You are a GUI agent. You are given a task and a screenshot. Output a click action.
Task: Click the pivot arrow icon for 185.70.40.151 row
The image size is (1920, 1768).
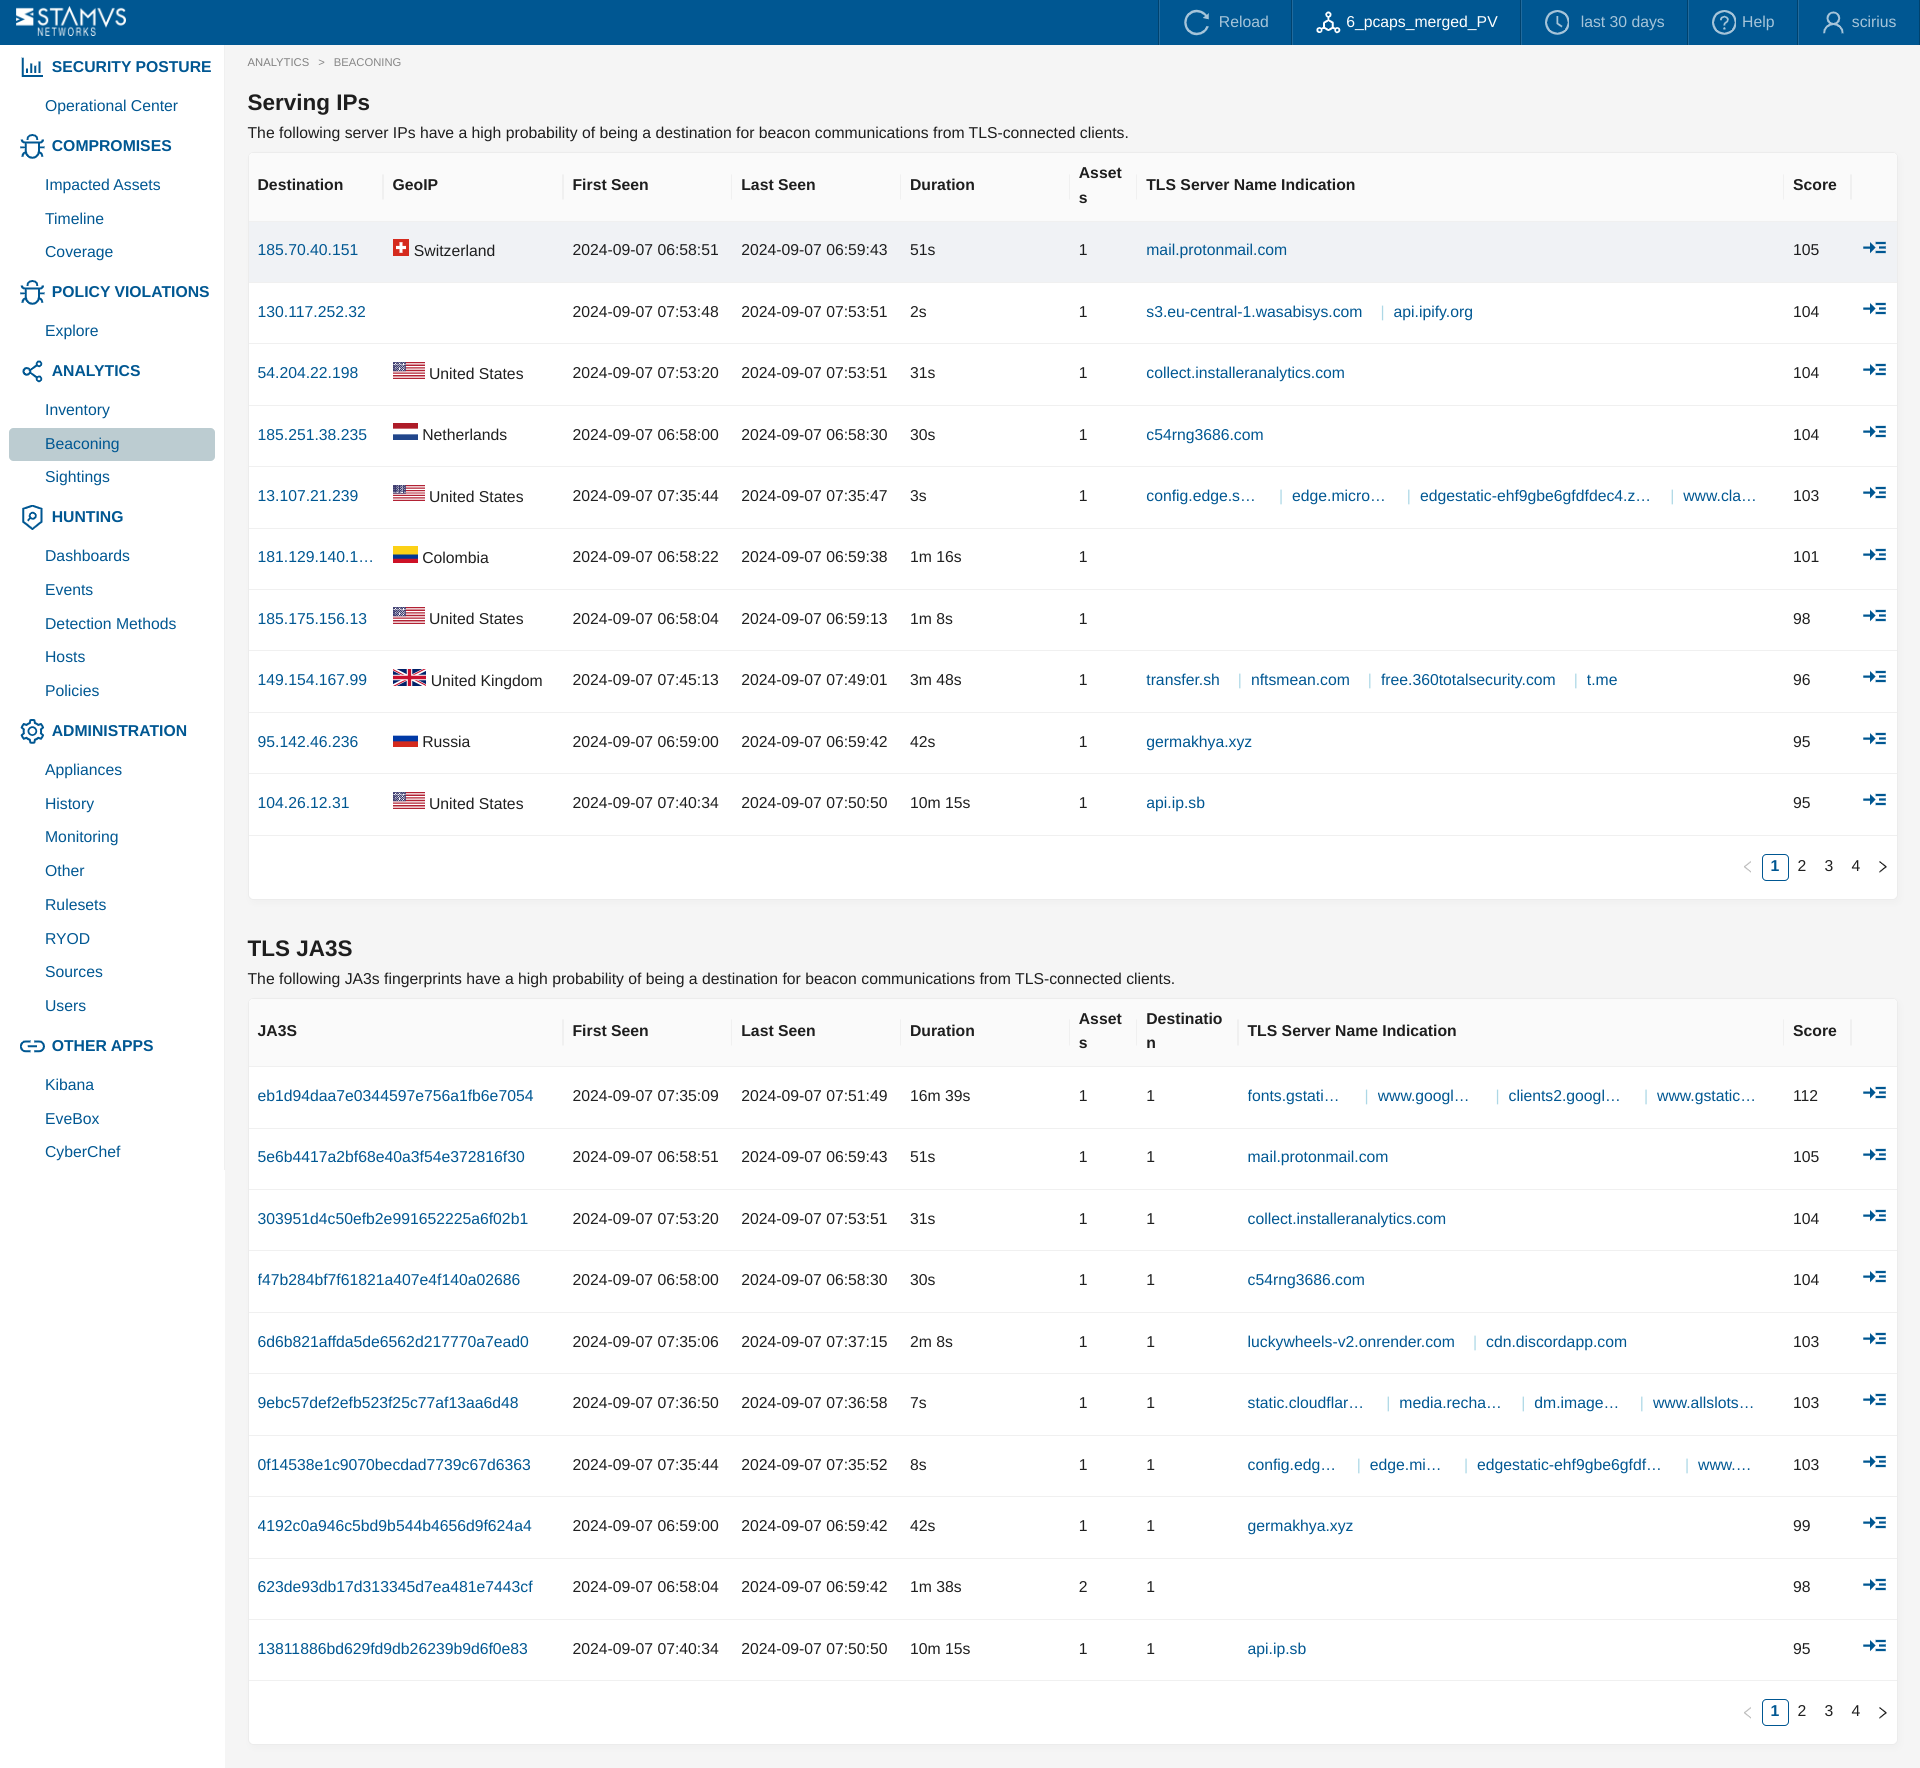coord(1874,248)
